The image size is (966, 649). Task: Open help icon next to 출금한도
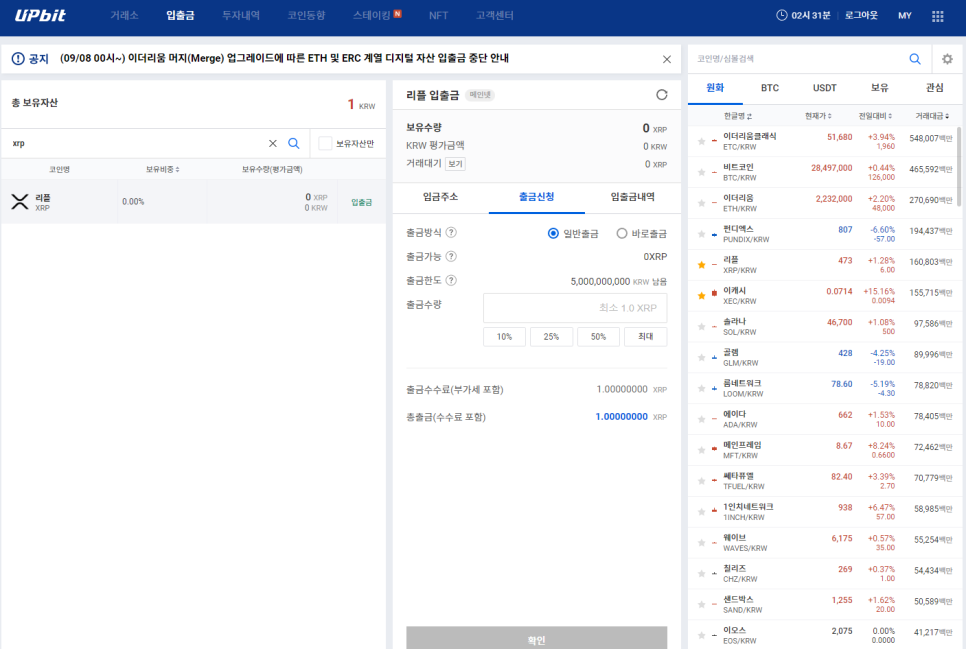451,280
